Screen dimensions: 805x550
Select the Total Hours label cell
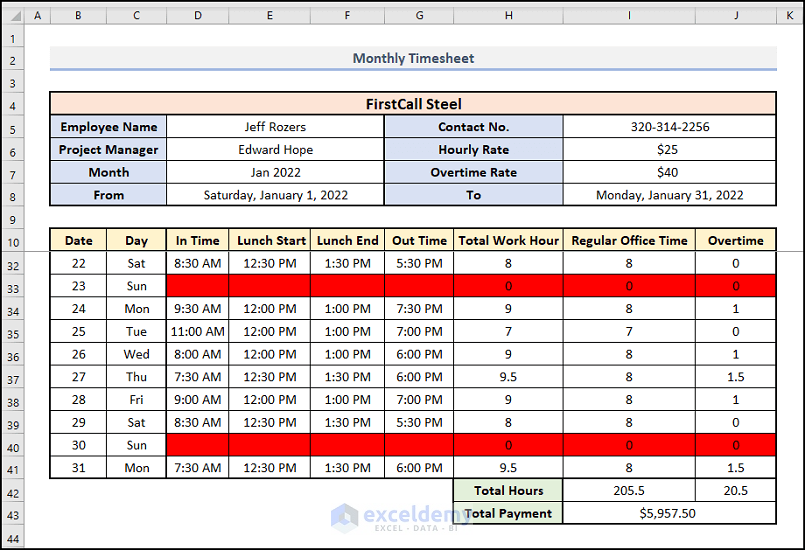click(x=508, y=490)
